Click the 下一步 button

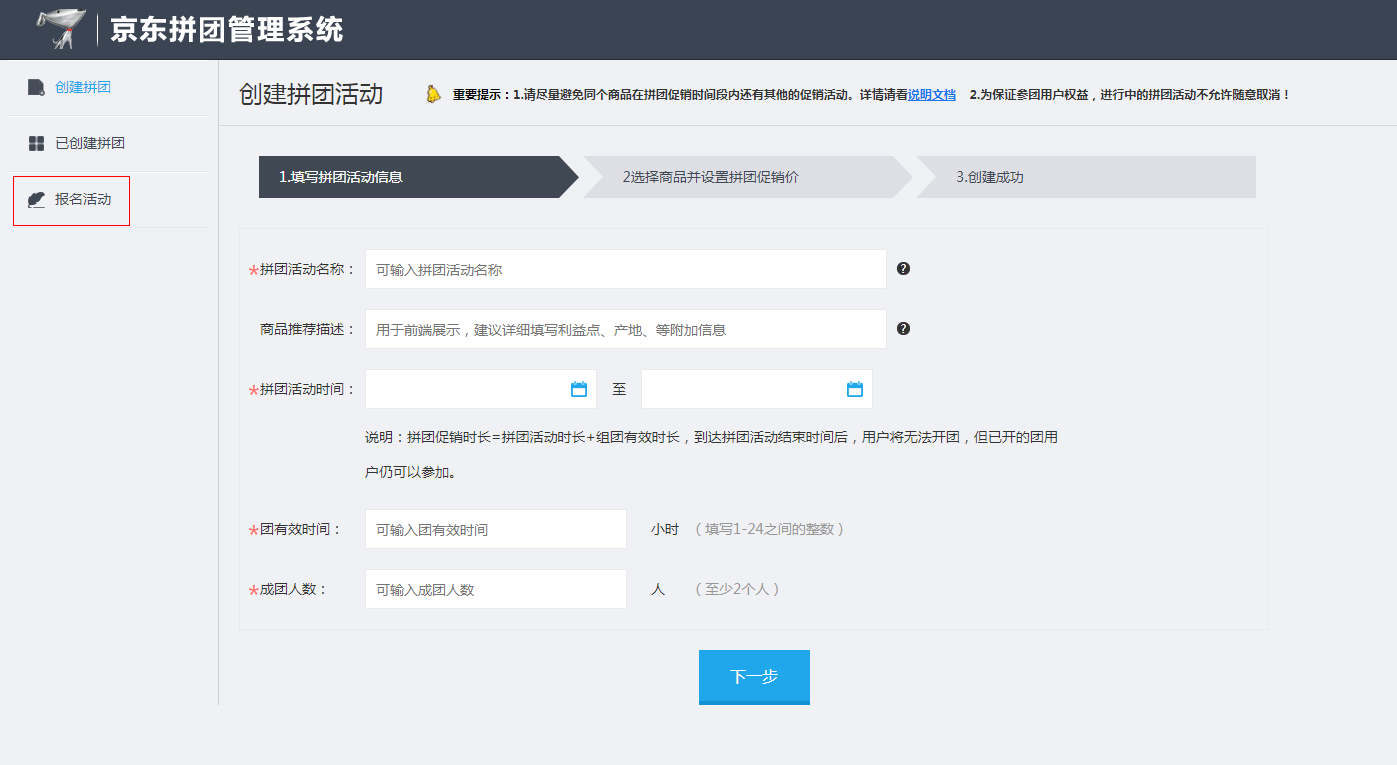pos(754,677)
